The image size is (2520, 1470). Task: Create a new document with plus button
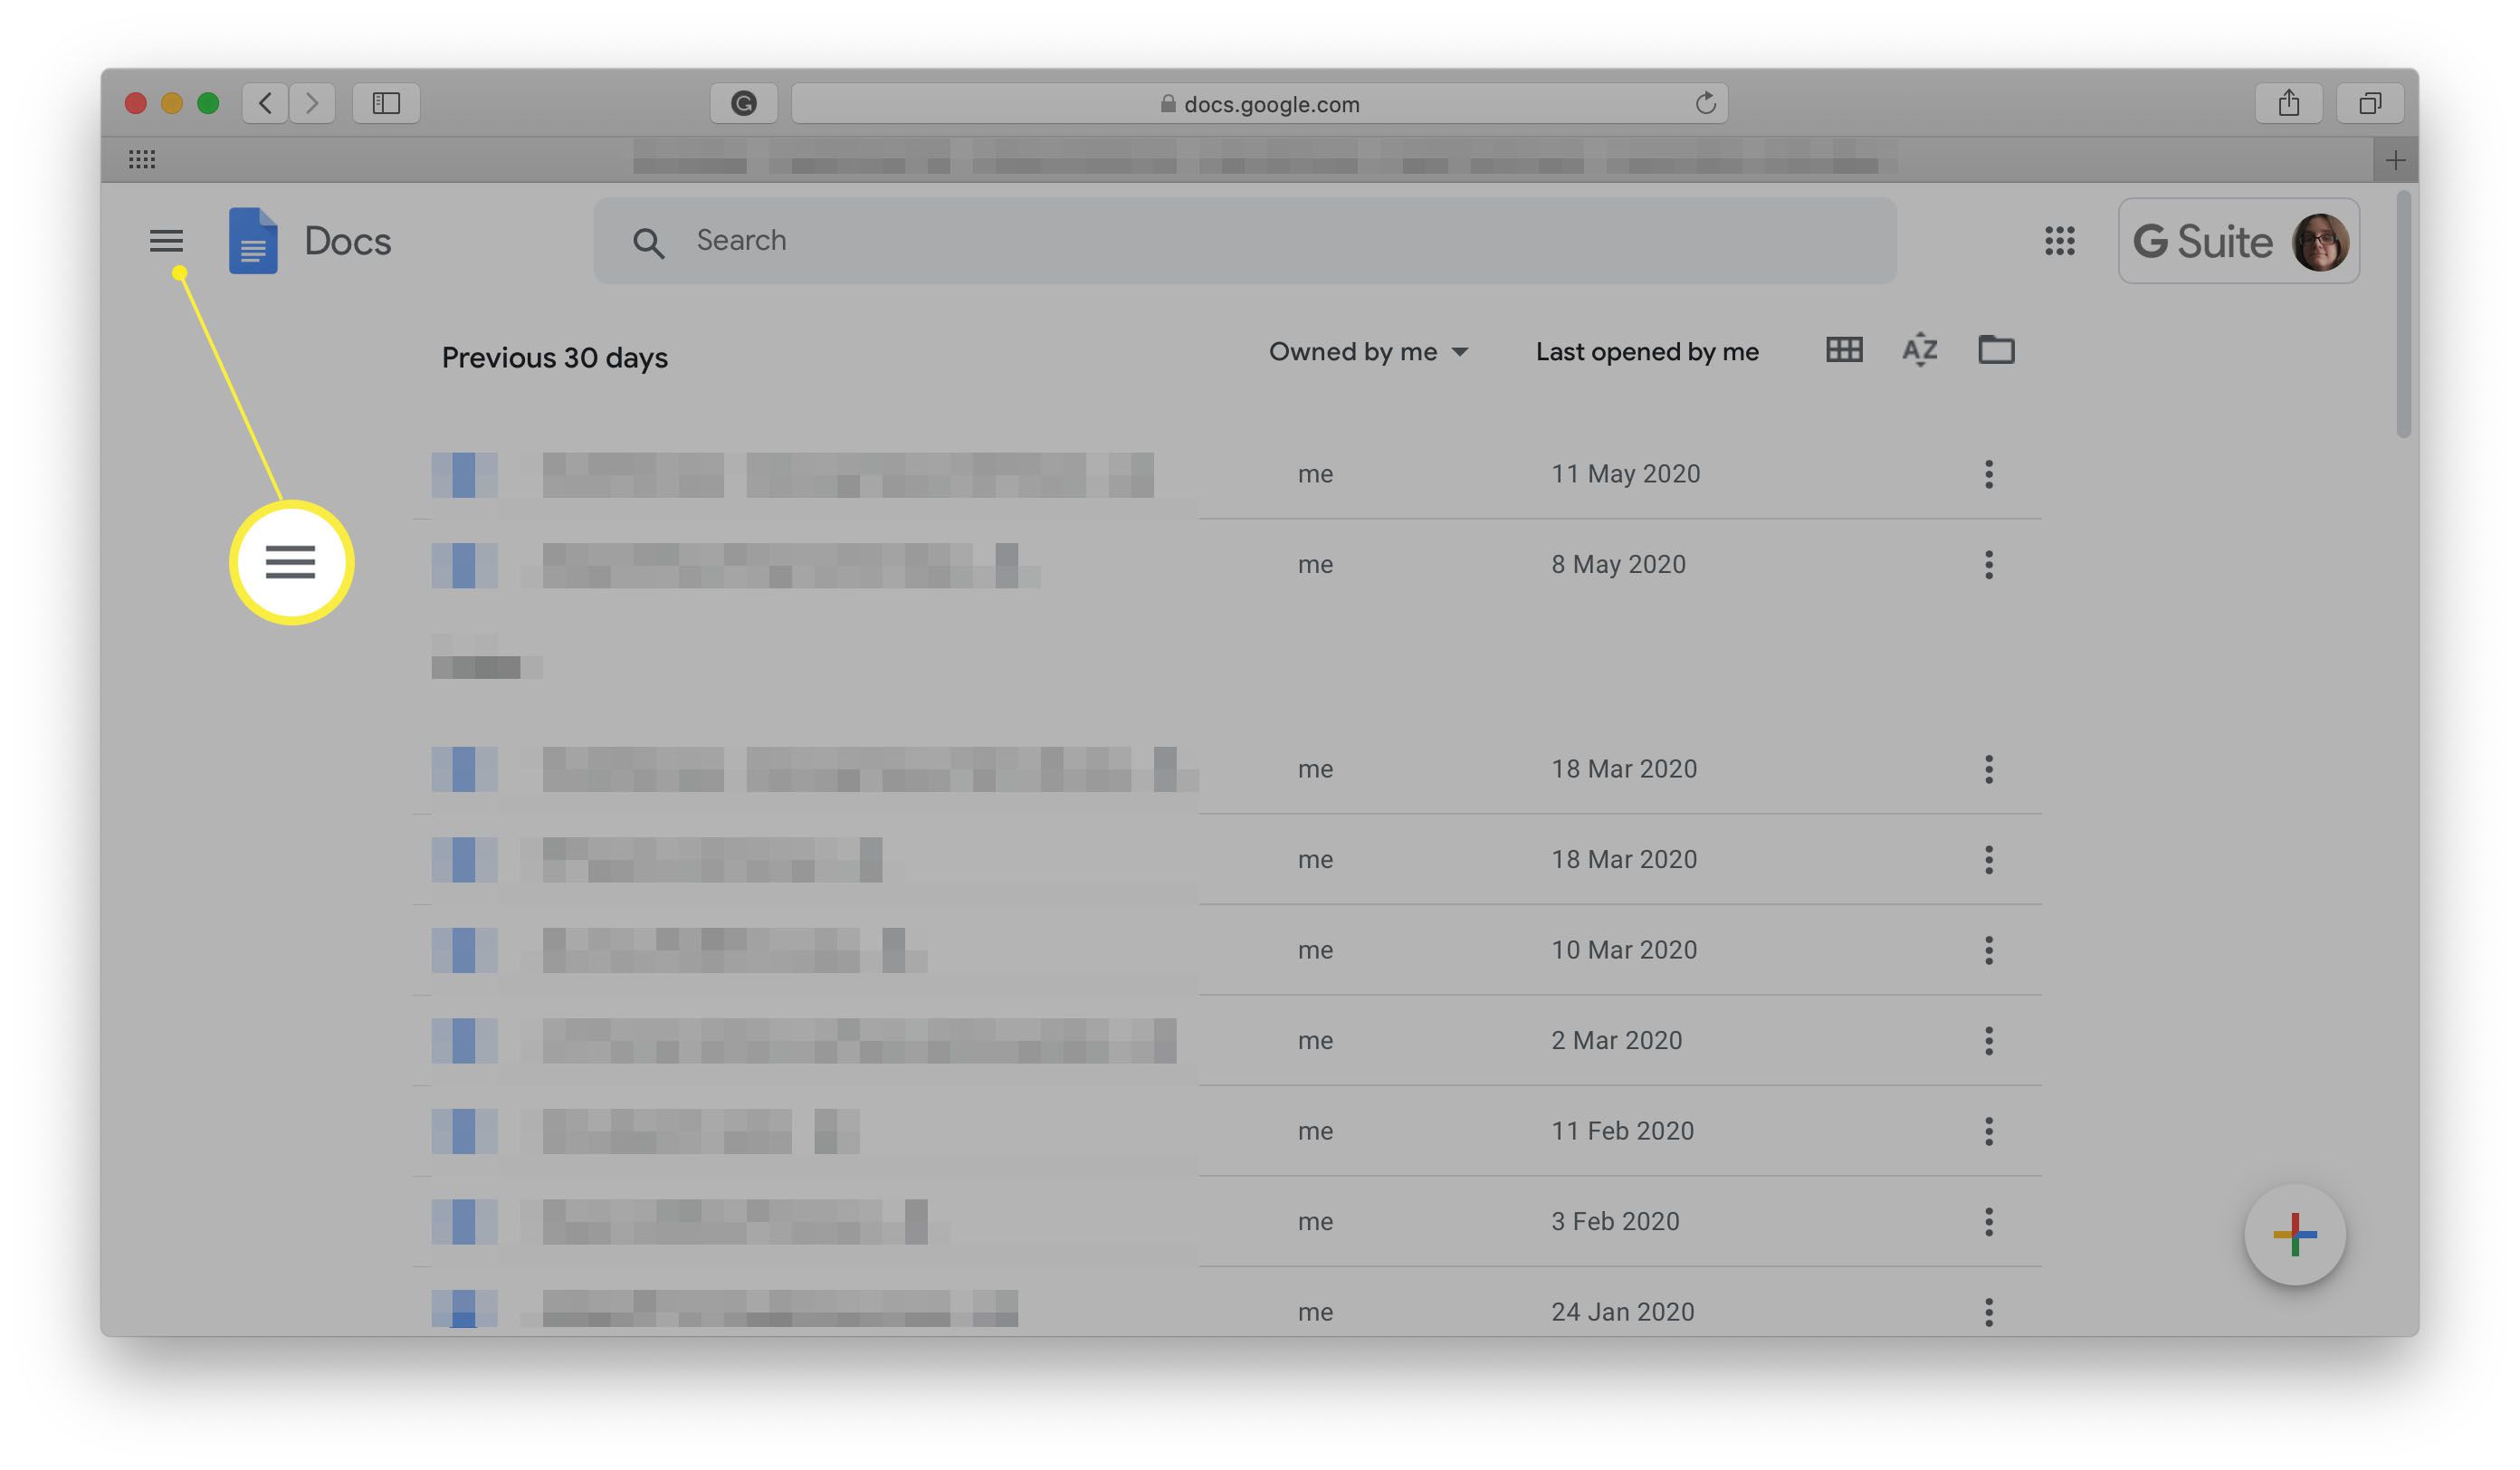2295,1235
